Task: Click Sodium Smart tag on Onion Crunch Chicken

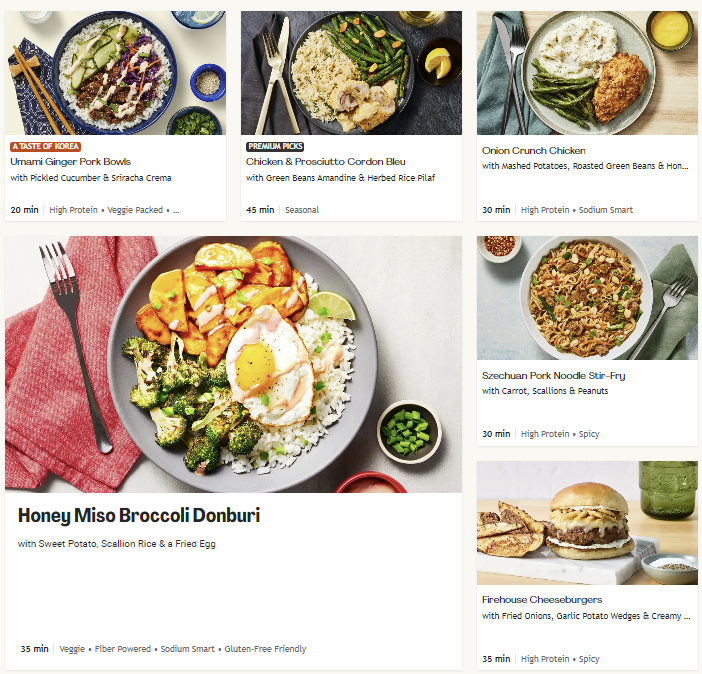Action: (606, 210)
